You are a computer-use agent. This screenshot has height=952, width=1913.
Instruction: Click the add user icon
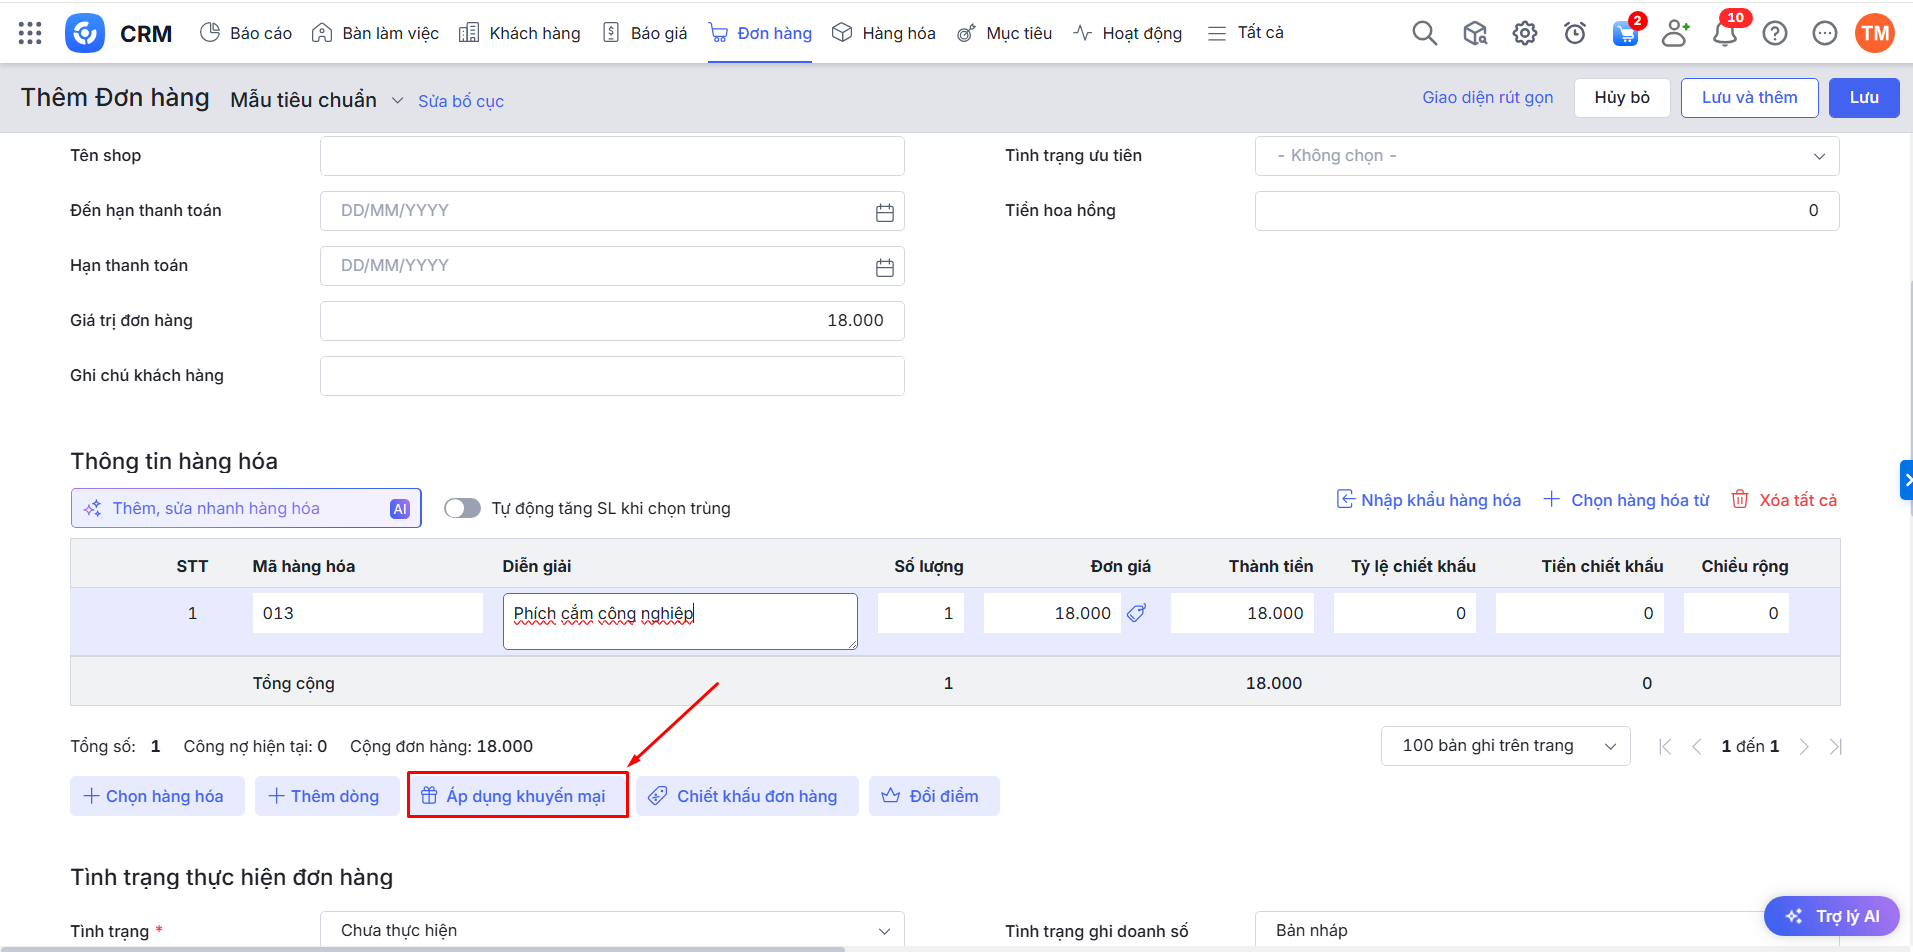(x=1674, y=34)
